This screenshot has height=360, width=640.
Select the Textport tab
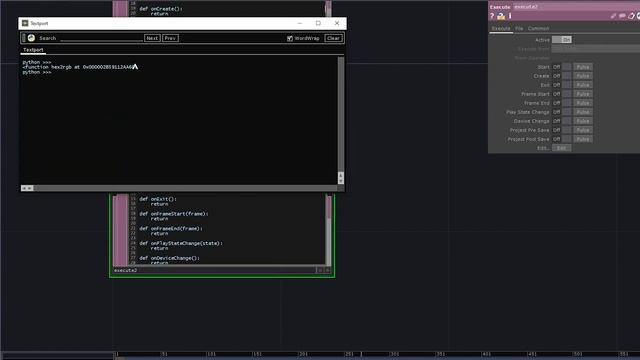[x=33, y=50]
